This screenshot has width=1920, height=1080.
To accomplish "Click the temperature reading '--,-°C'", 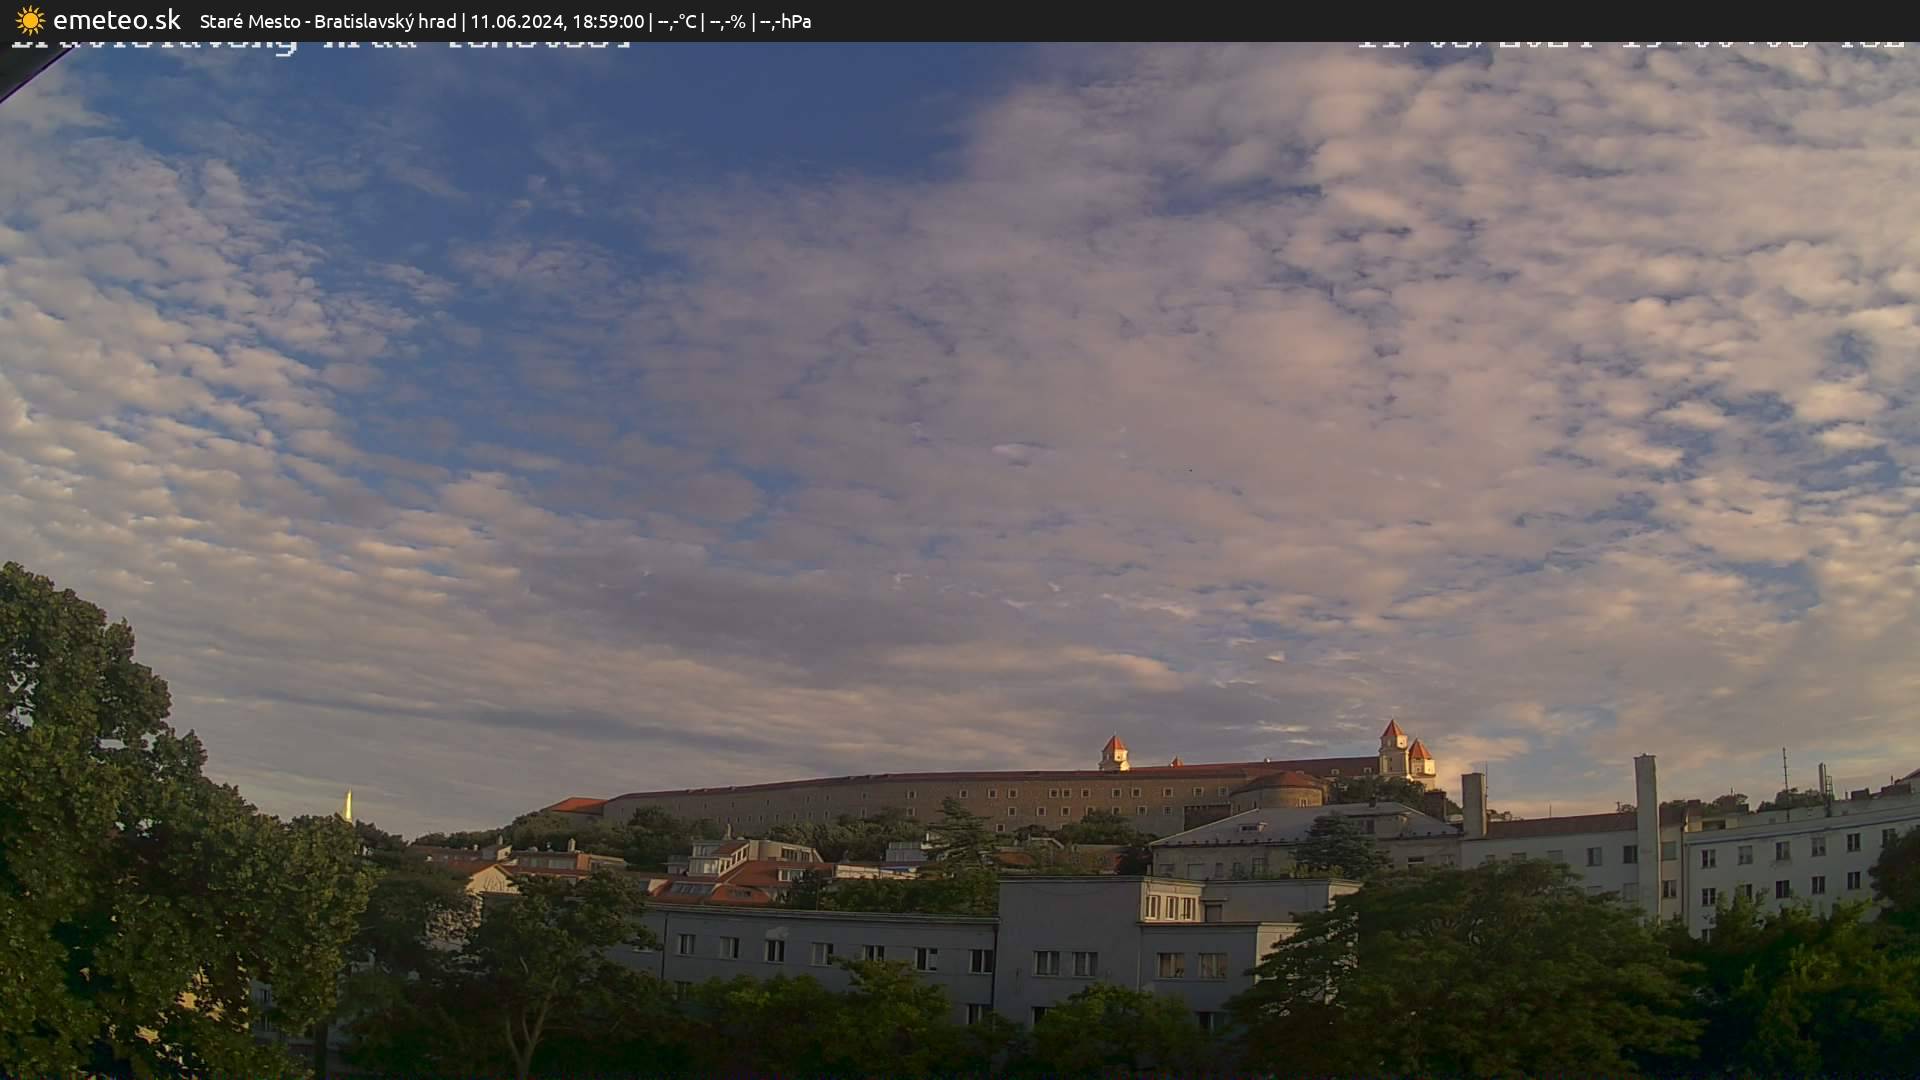I will (x=675, y=20).
